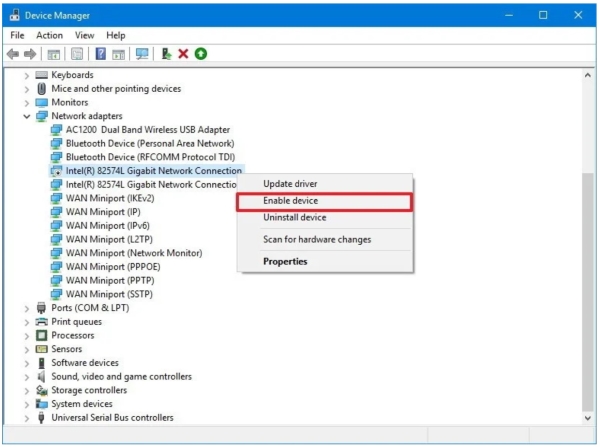Select WAN Miniport (Network Monitor)
Viewport: 600px width, 447px height.
pos(134,253)
